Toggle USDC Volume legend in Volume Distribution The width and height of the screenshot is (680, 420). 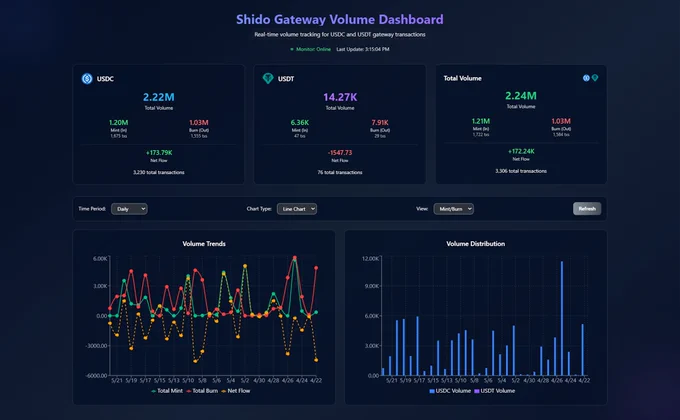450,391
